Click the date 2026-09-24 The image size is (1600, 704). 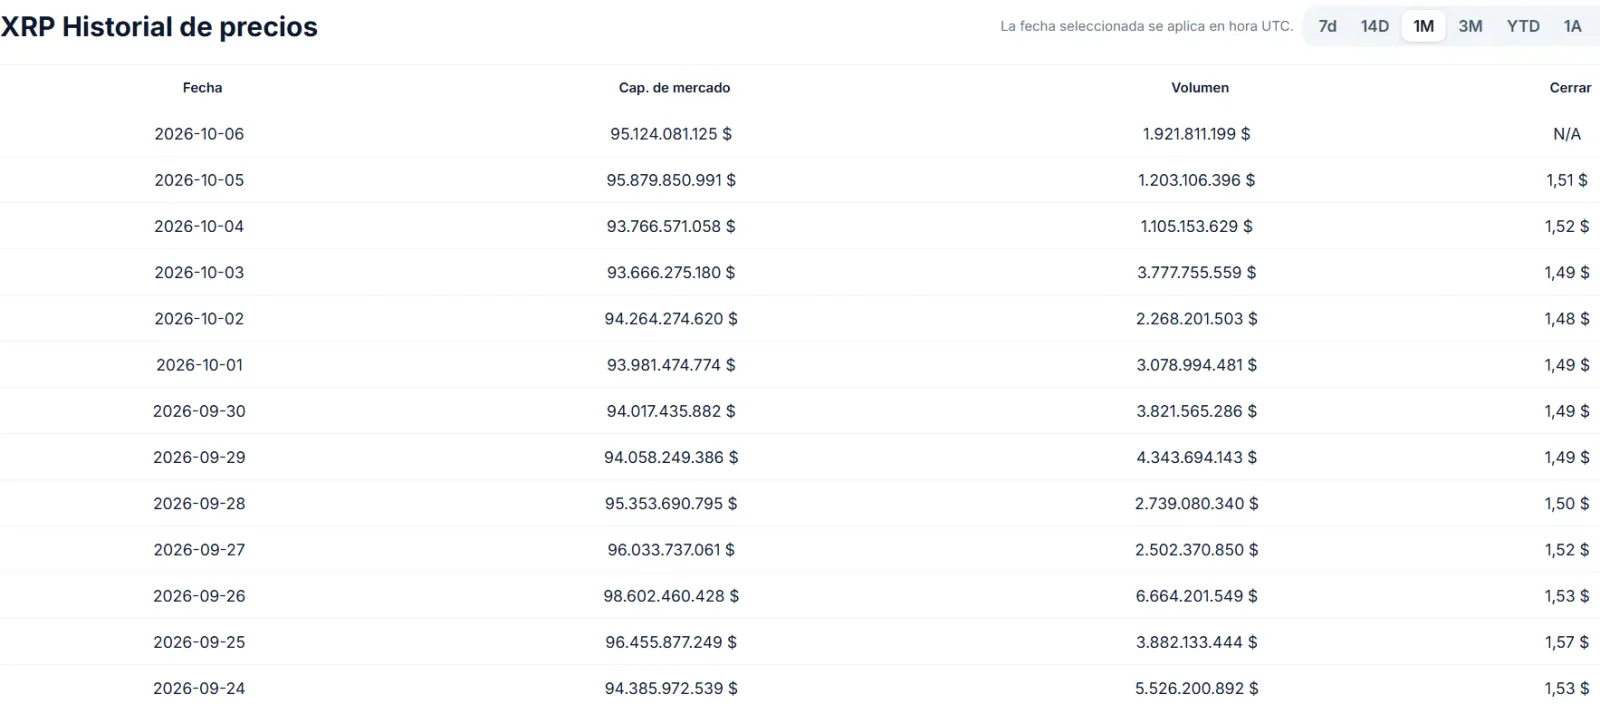point(199,688)
